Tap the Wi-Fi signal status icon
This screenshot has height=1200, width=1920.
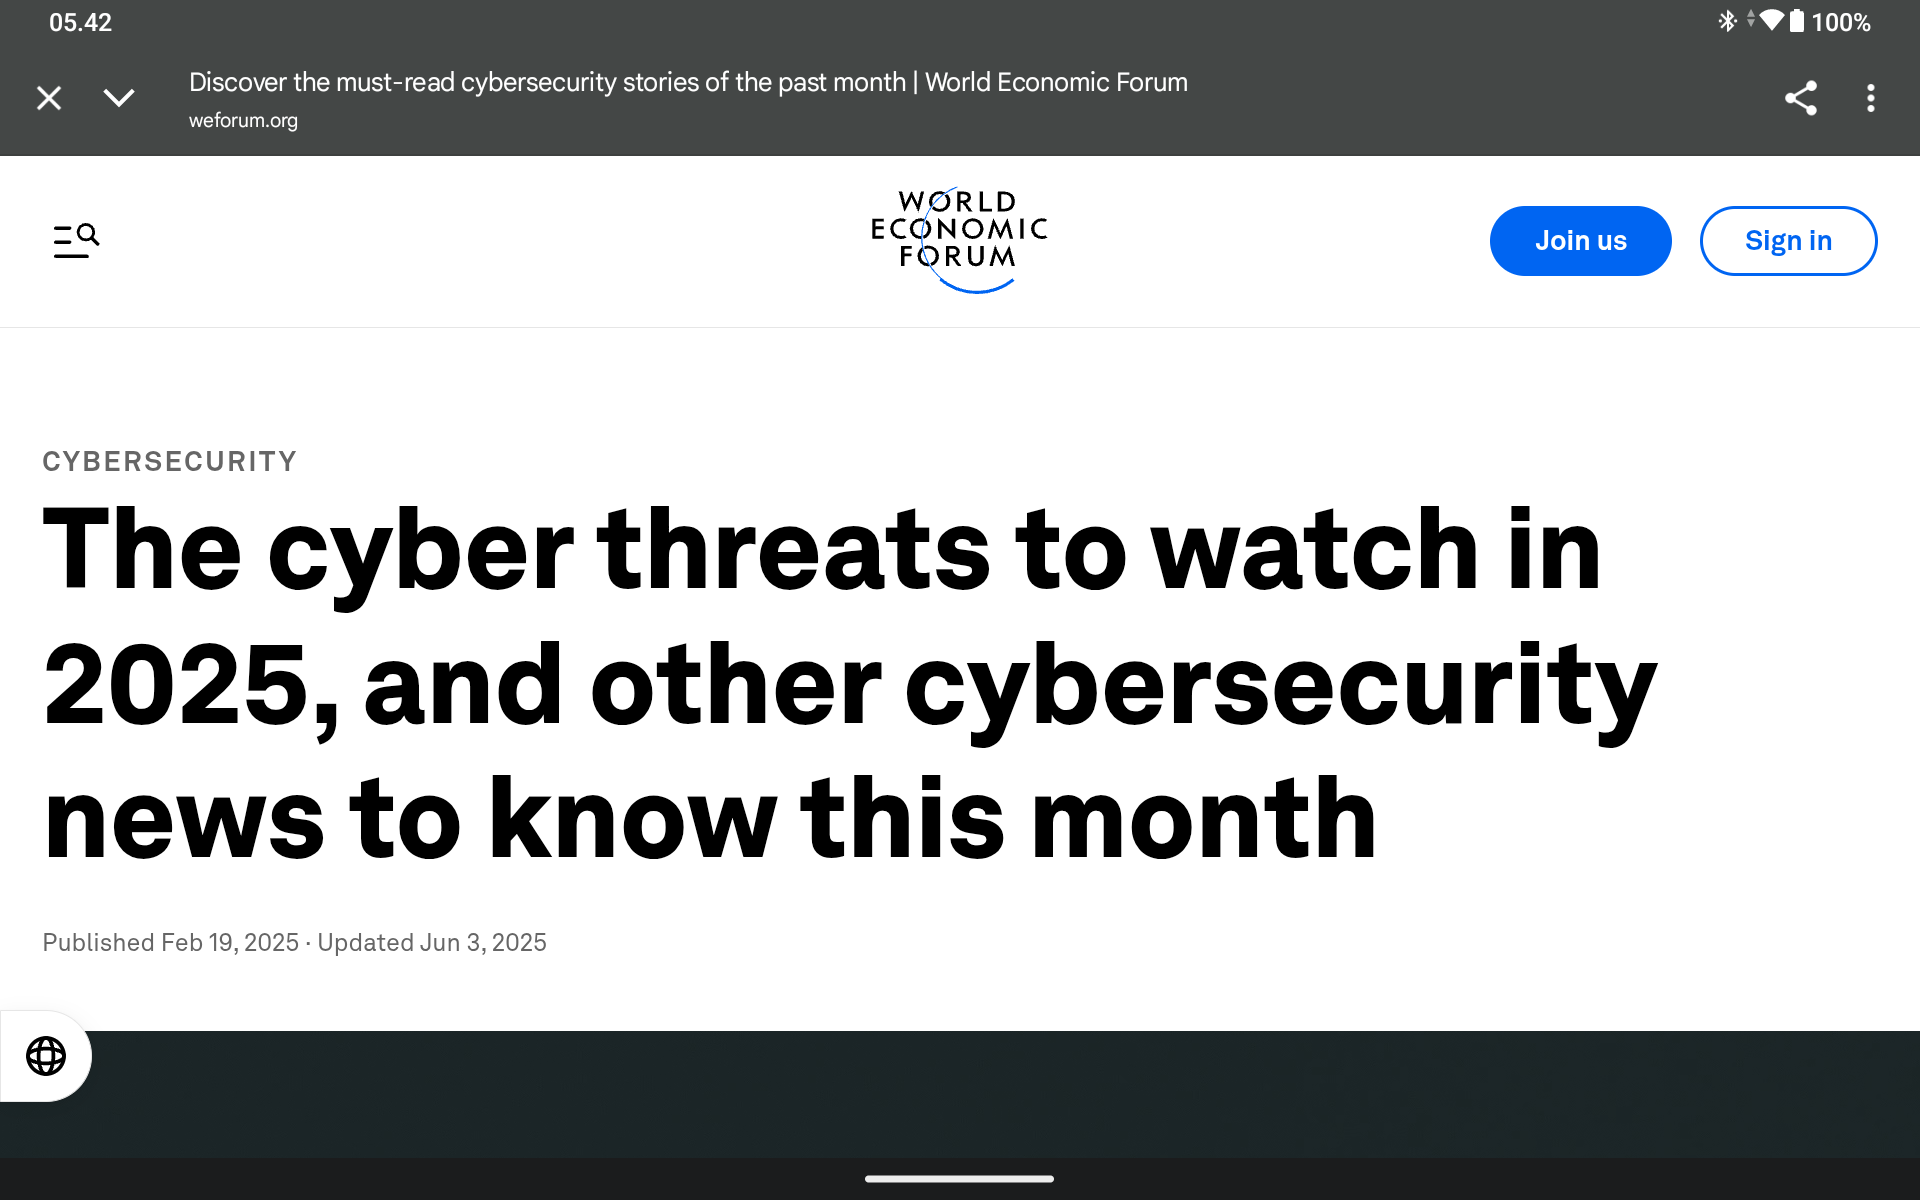pyautogui.click(x=1772, y=21)
